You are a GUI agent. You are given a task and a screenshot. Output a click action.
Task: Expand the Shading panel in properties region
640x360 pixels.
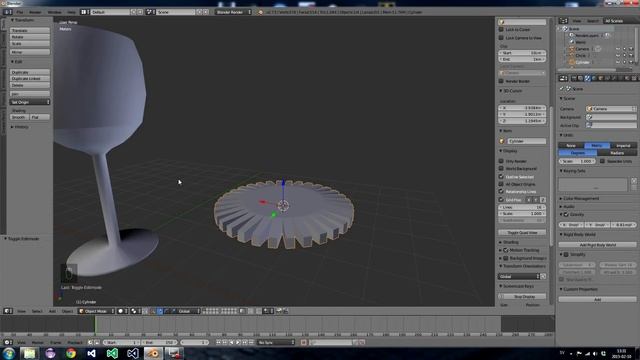tap(509, 242)
